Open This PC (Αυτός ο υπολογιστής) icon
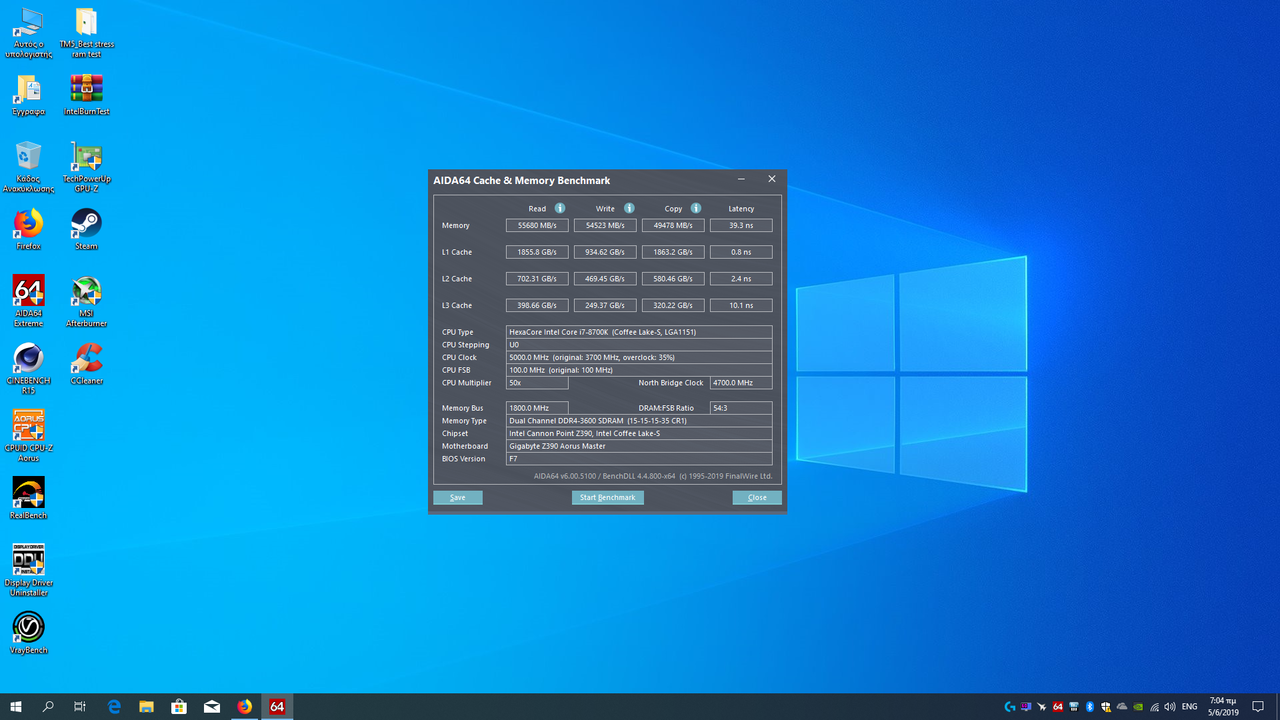The height and width of the screenshot is (720, 1280). [x=28, y=33]
